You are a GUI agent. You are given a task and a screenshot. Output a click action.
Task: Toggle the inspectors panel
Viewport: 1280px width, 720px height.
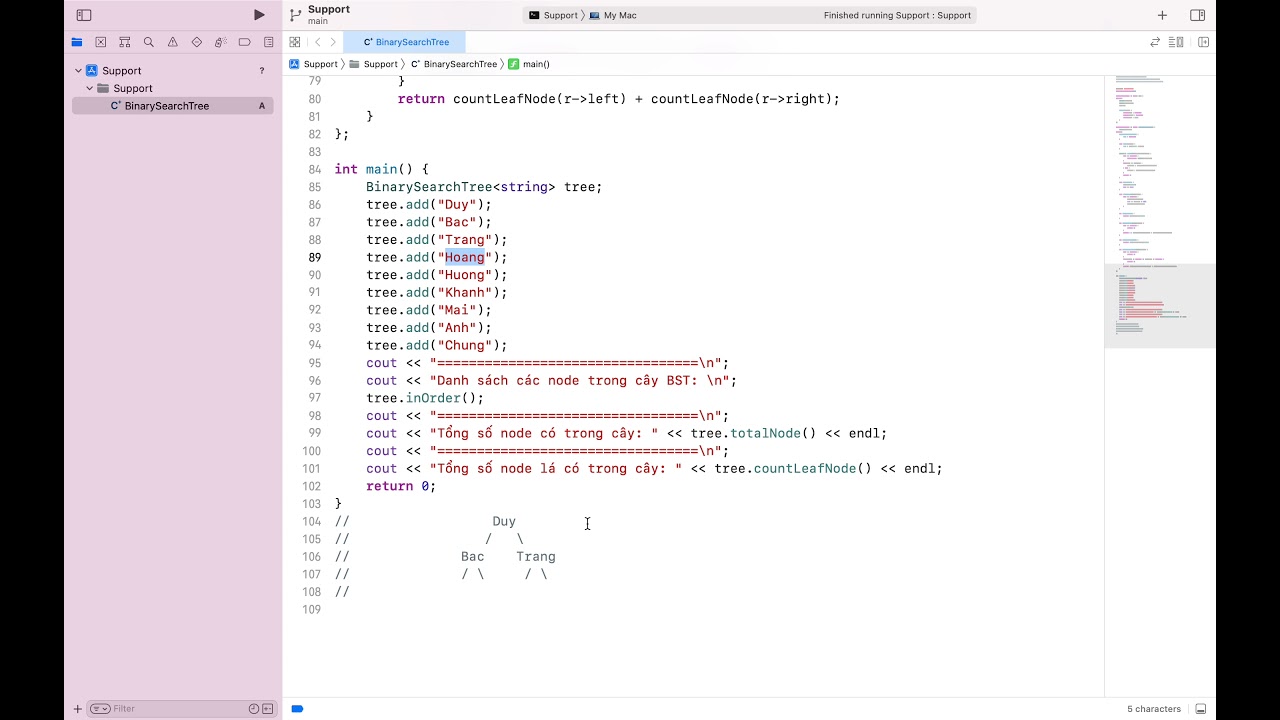[1197, 15]
